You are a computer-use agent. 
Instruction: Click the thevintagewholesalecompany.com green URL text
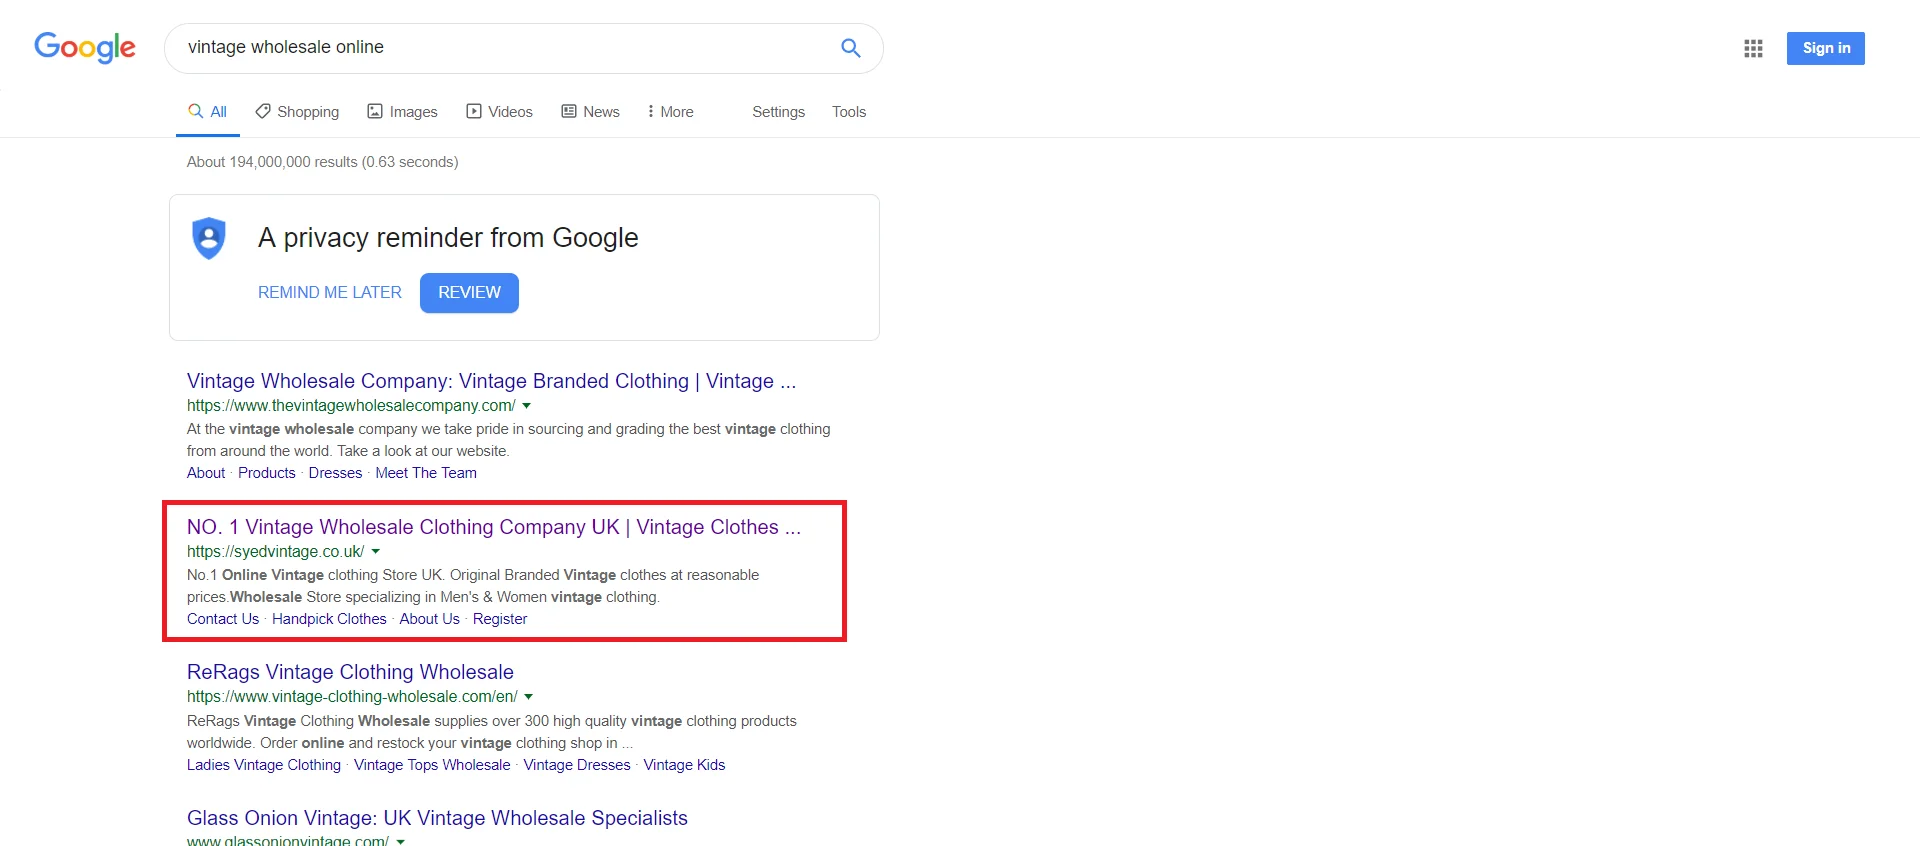pyautogui.click(x=351, y=406)
